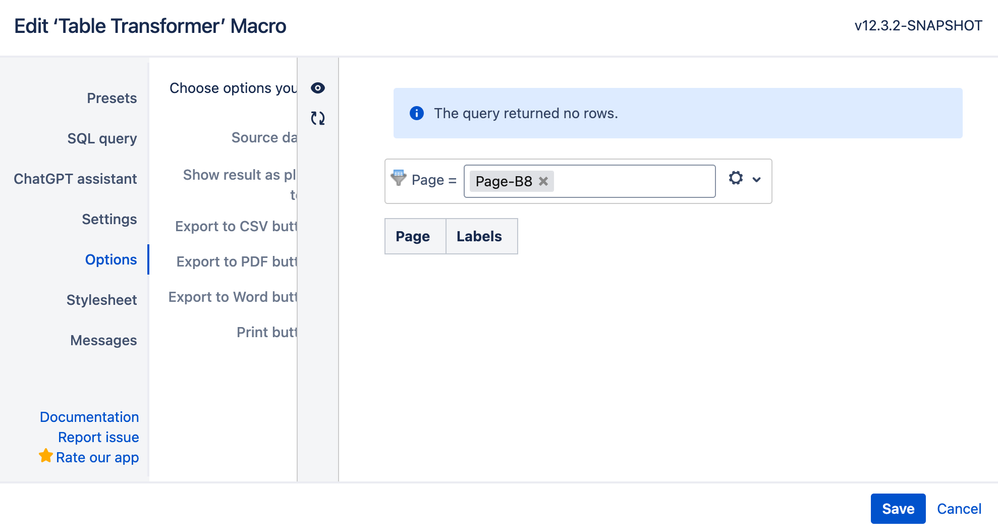
Task: Open the Presets tab
Action: pyautogui.click(x=112, y=98)
